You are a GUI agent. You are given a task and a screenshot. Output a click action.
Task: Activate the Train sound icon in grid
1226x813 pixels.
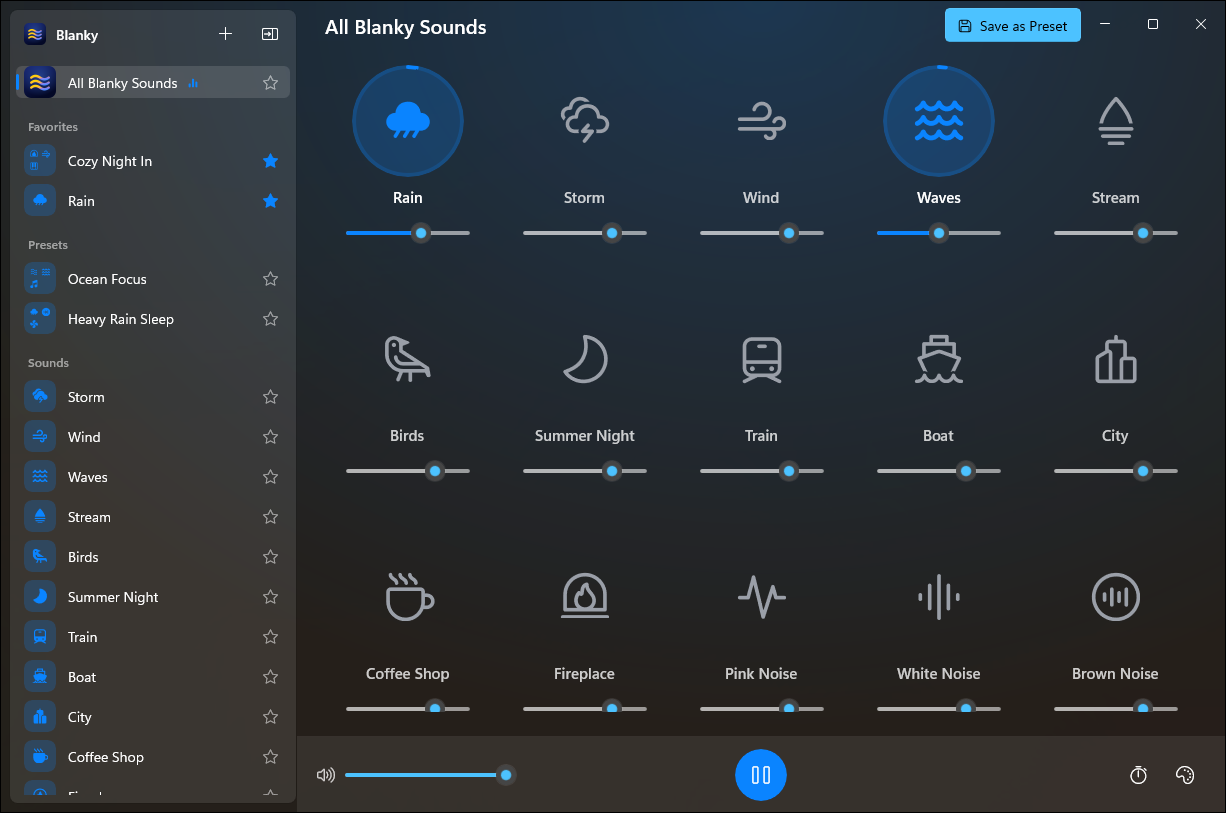coord(761,359)
